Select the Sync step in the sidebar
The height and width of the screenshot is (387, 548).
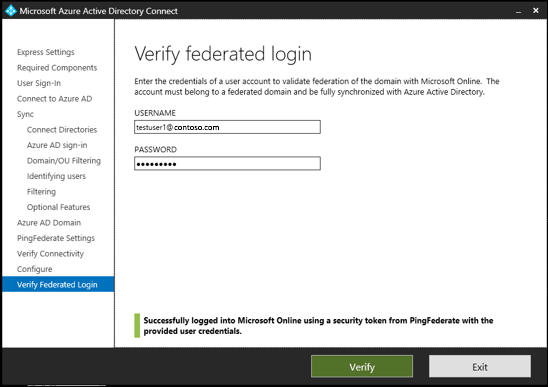25,114
